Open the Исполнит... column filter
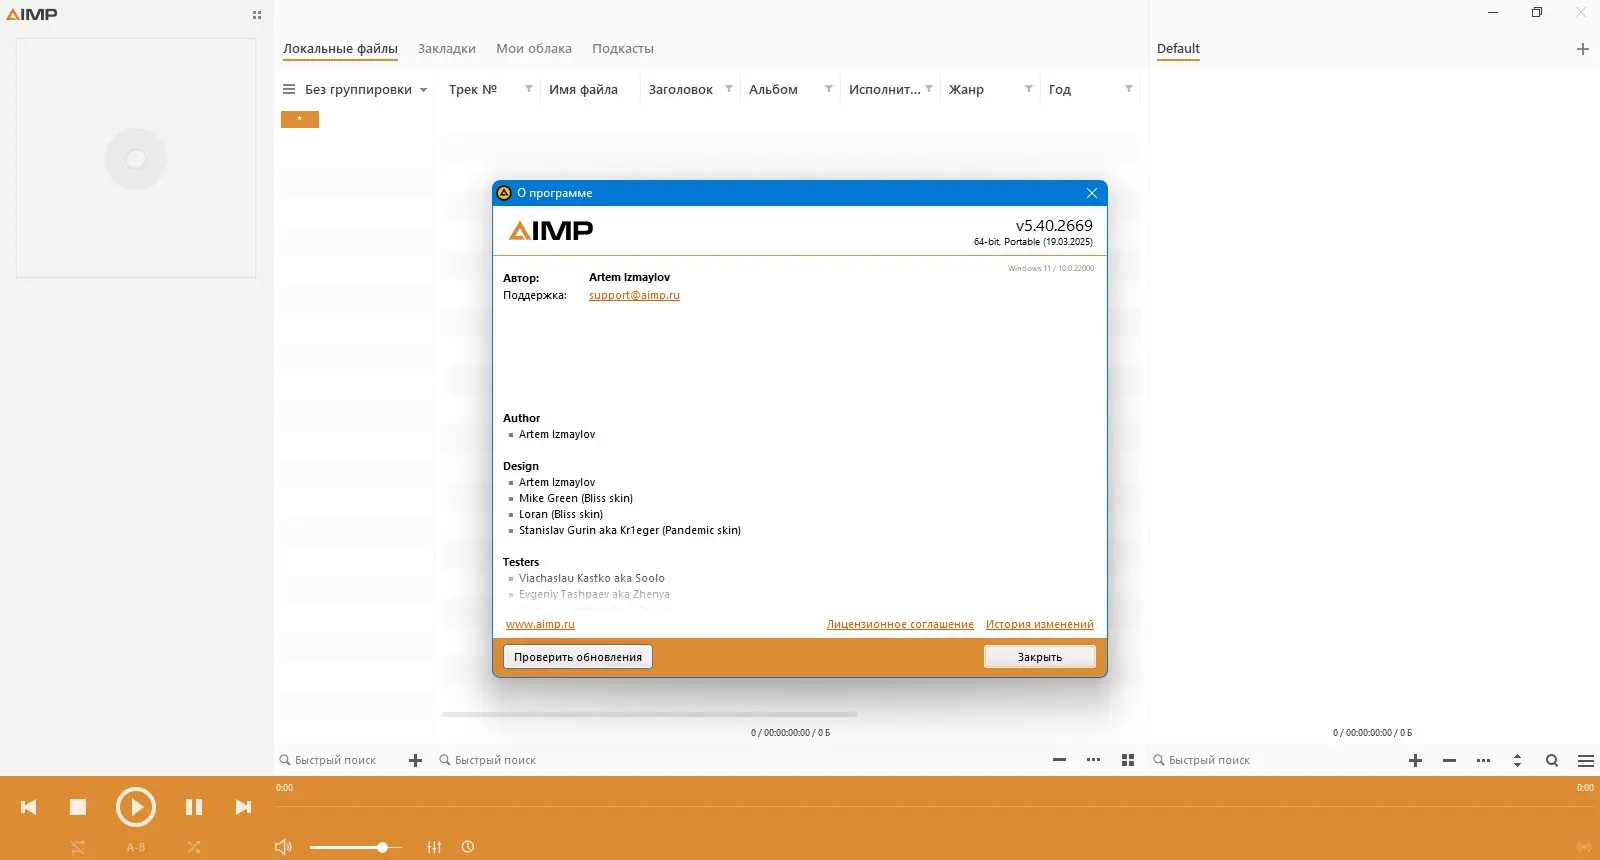1600x860 pixels. click(929, 89)
